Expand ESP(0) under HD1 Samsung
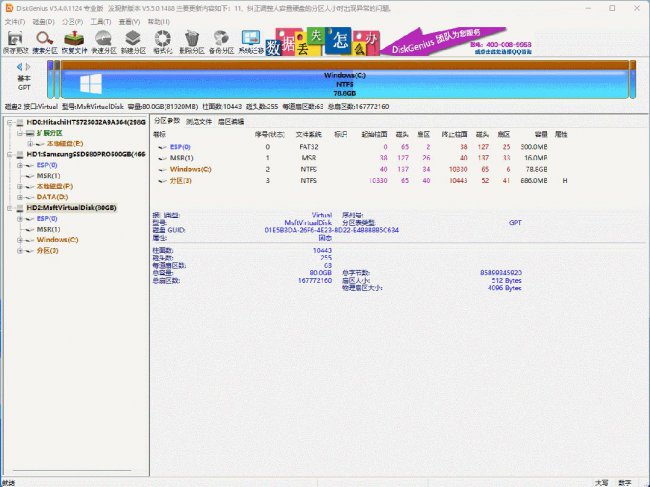 click(x=19, y=165)
